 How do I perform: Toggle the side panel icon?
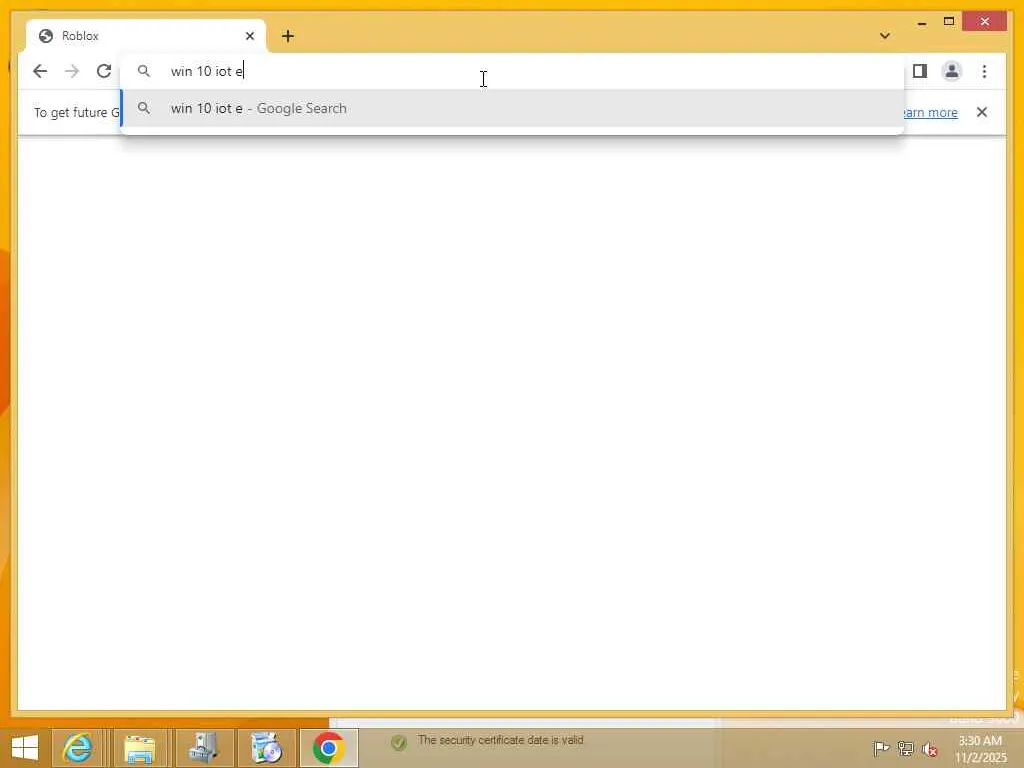point(920,71)
